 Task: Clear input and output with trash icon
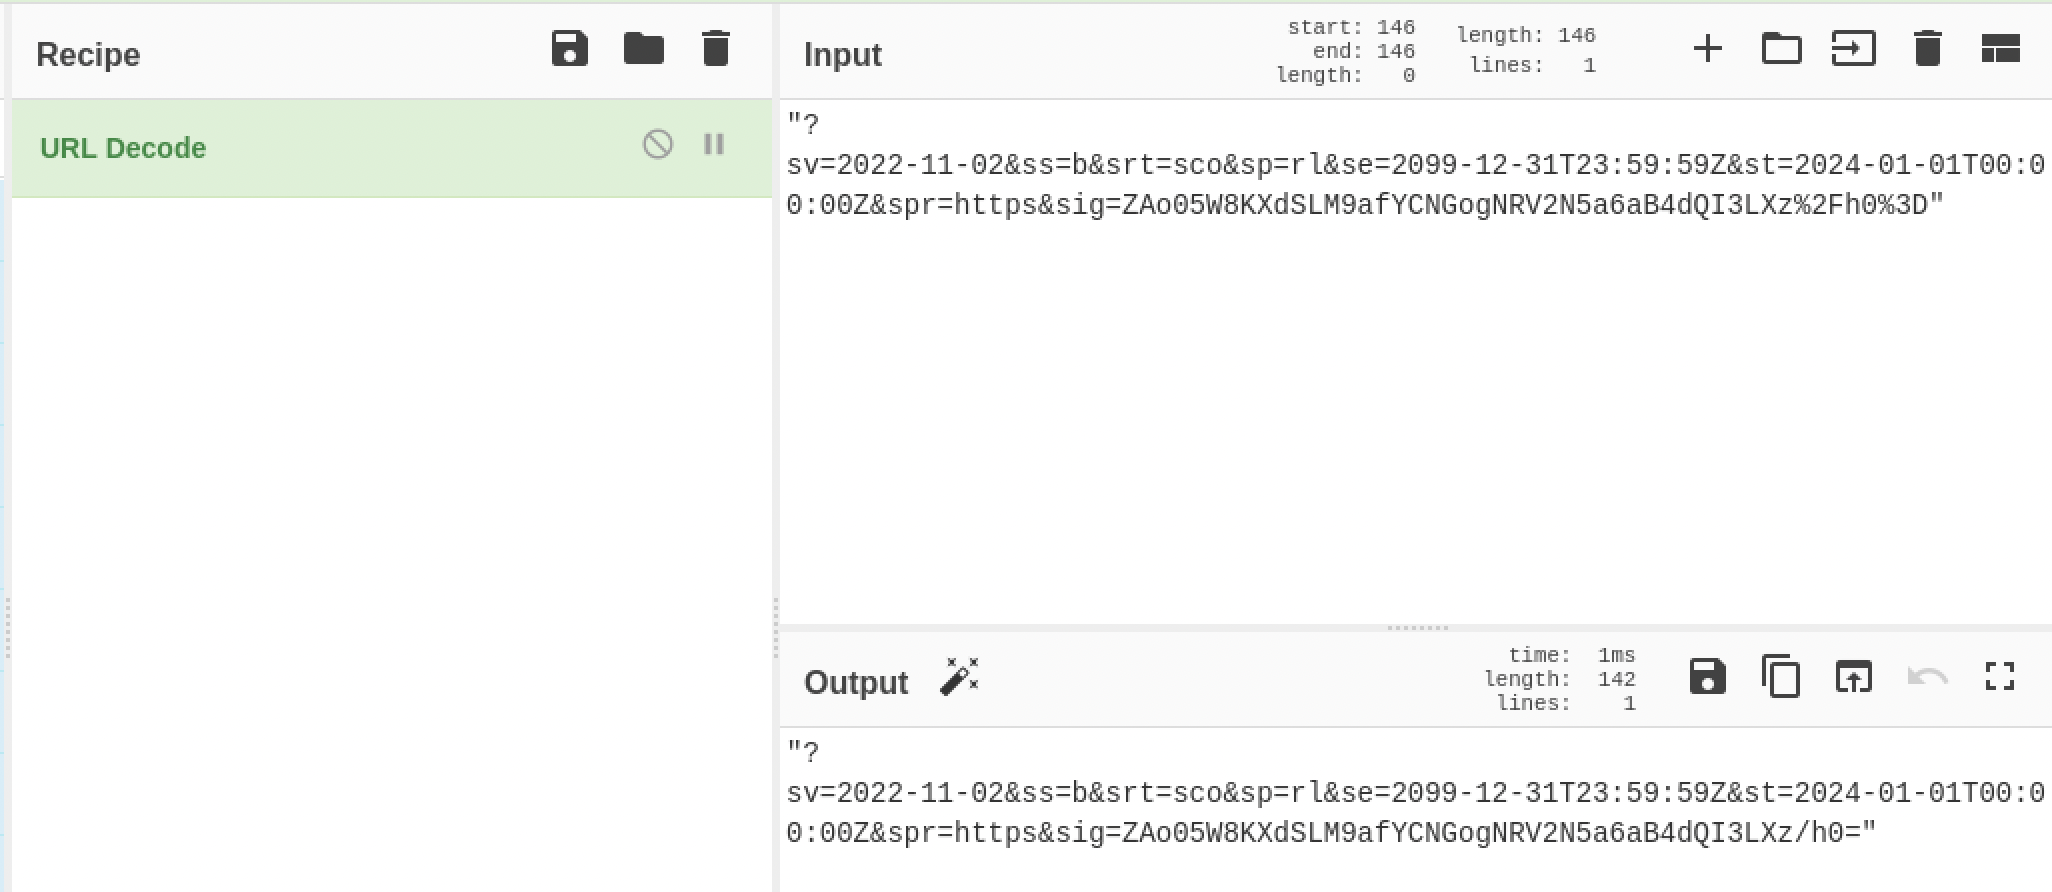(x=1928, y=49)
